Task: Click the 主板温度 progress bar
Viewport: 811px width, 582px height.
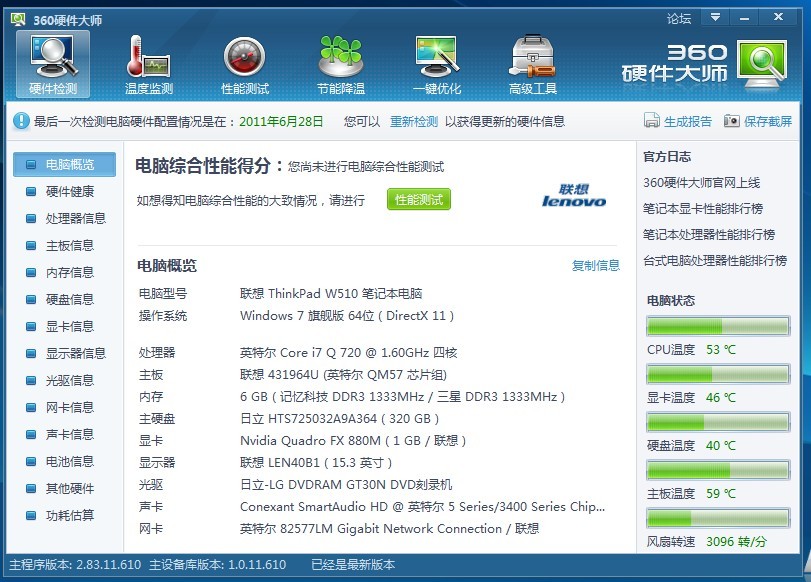Action: click(718, 470)
